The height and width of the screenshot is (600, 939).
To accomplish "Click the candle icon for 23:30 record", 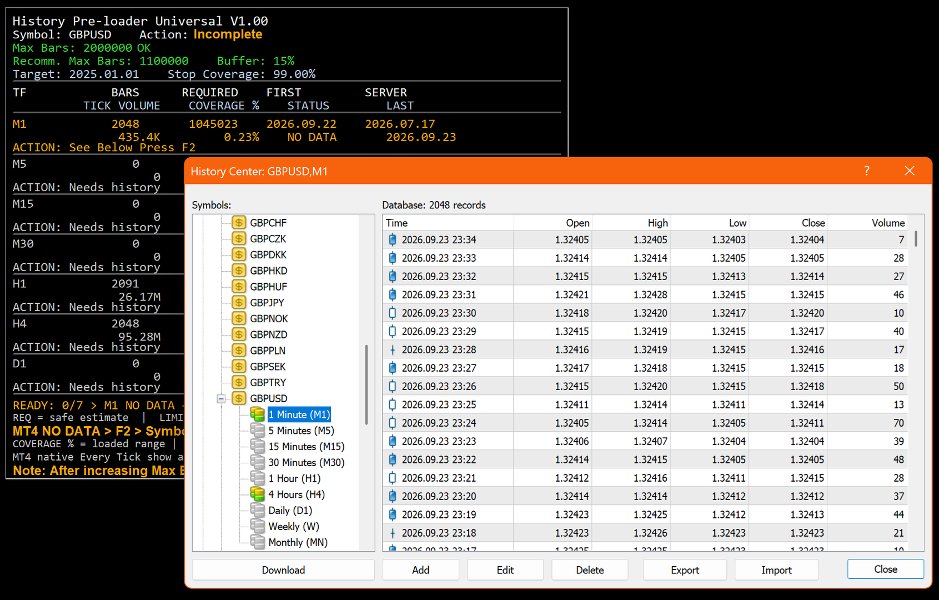I will (x=392, y=313).
